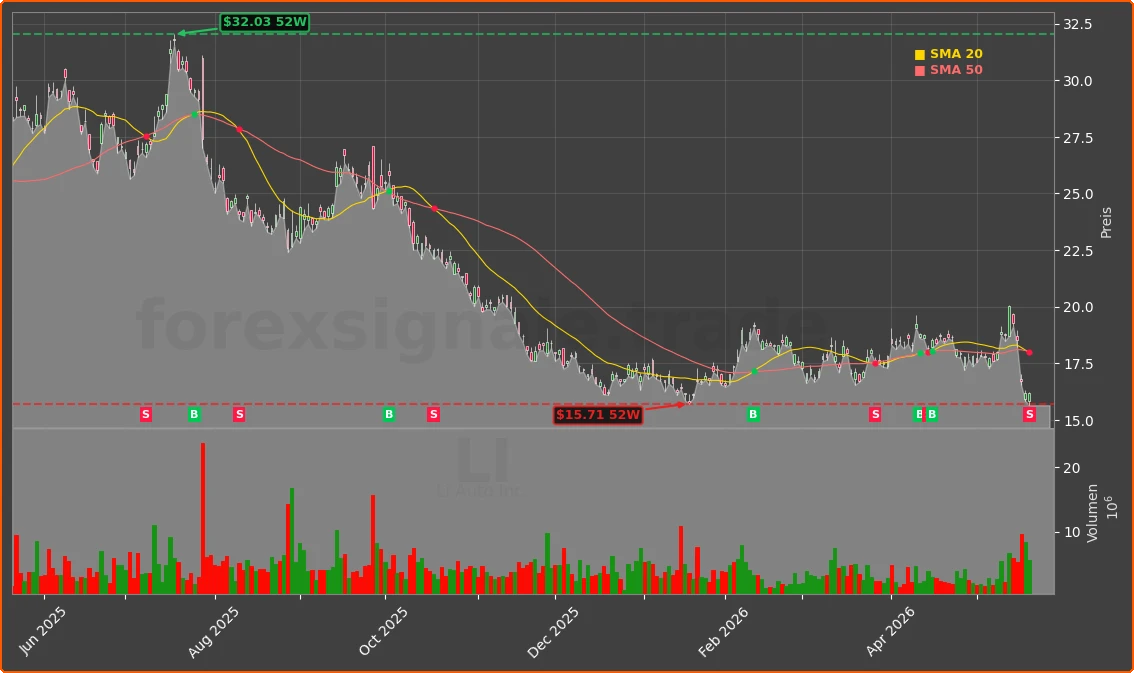Click the 27.5 price axis tick
The image size is (1134, 673).
1078,138
